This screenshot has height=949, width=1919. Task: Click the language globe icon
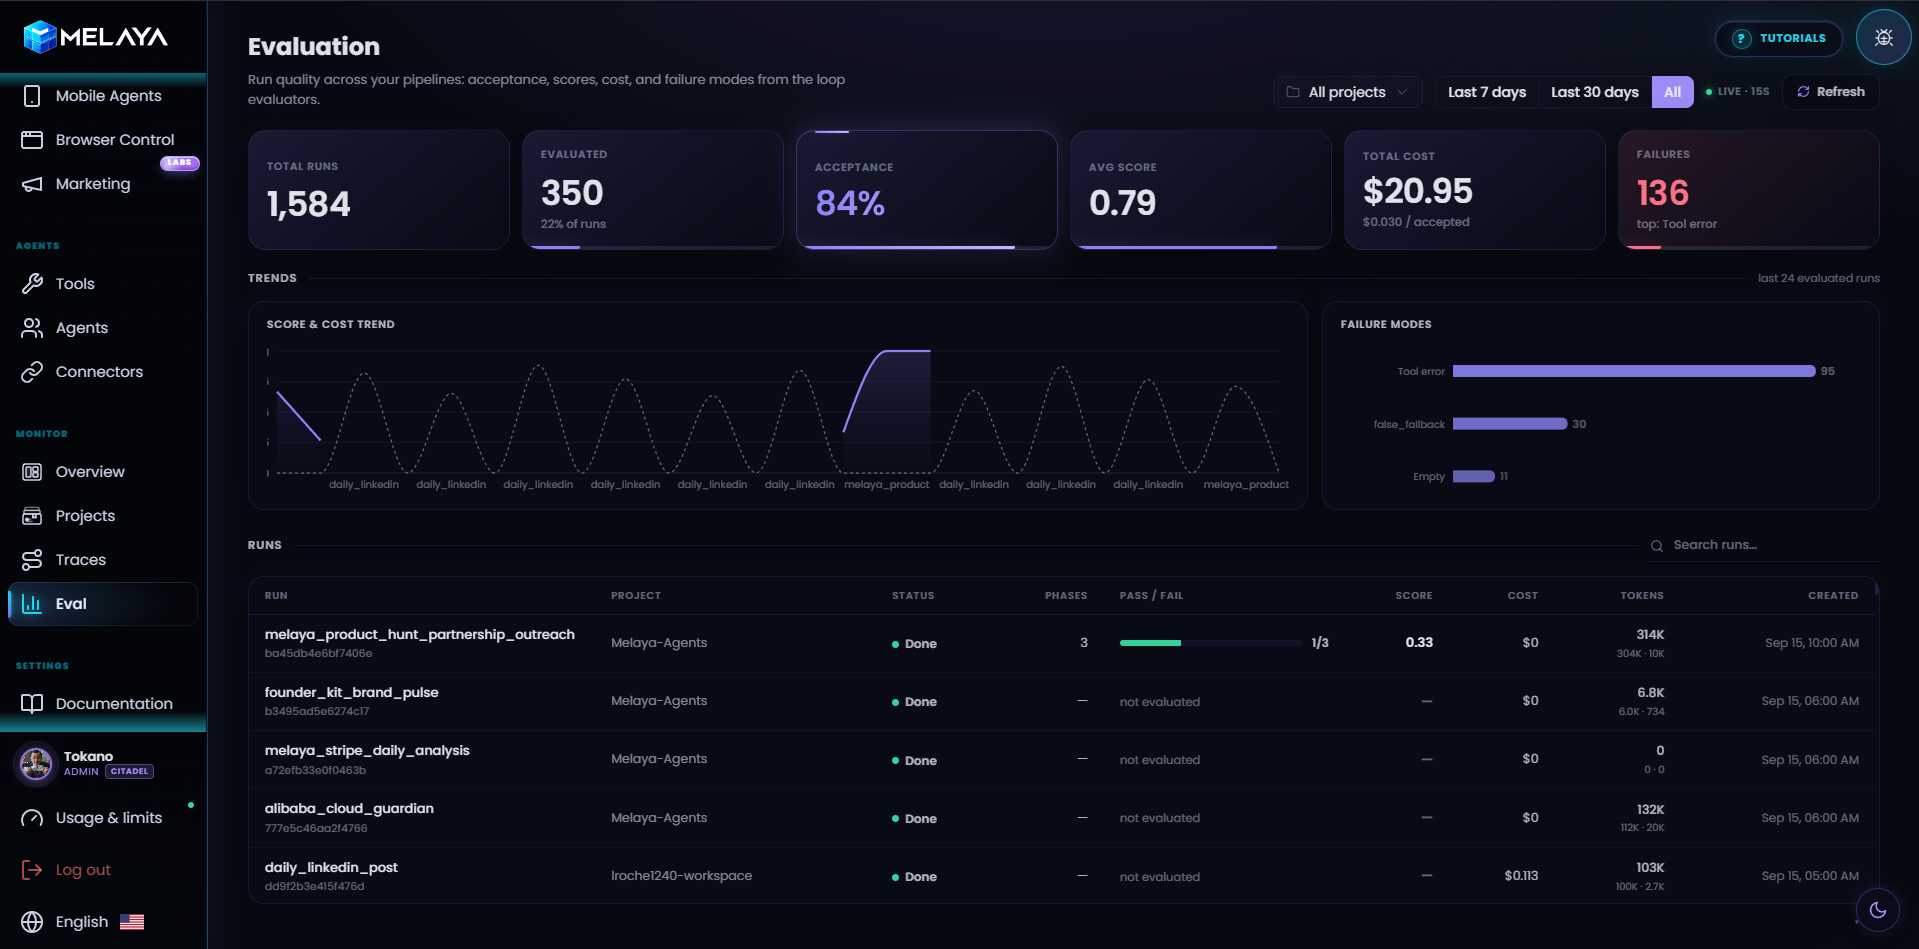[x=32, y=922]
